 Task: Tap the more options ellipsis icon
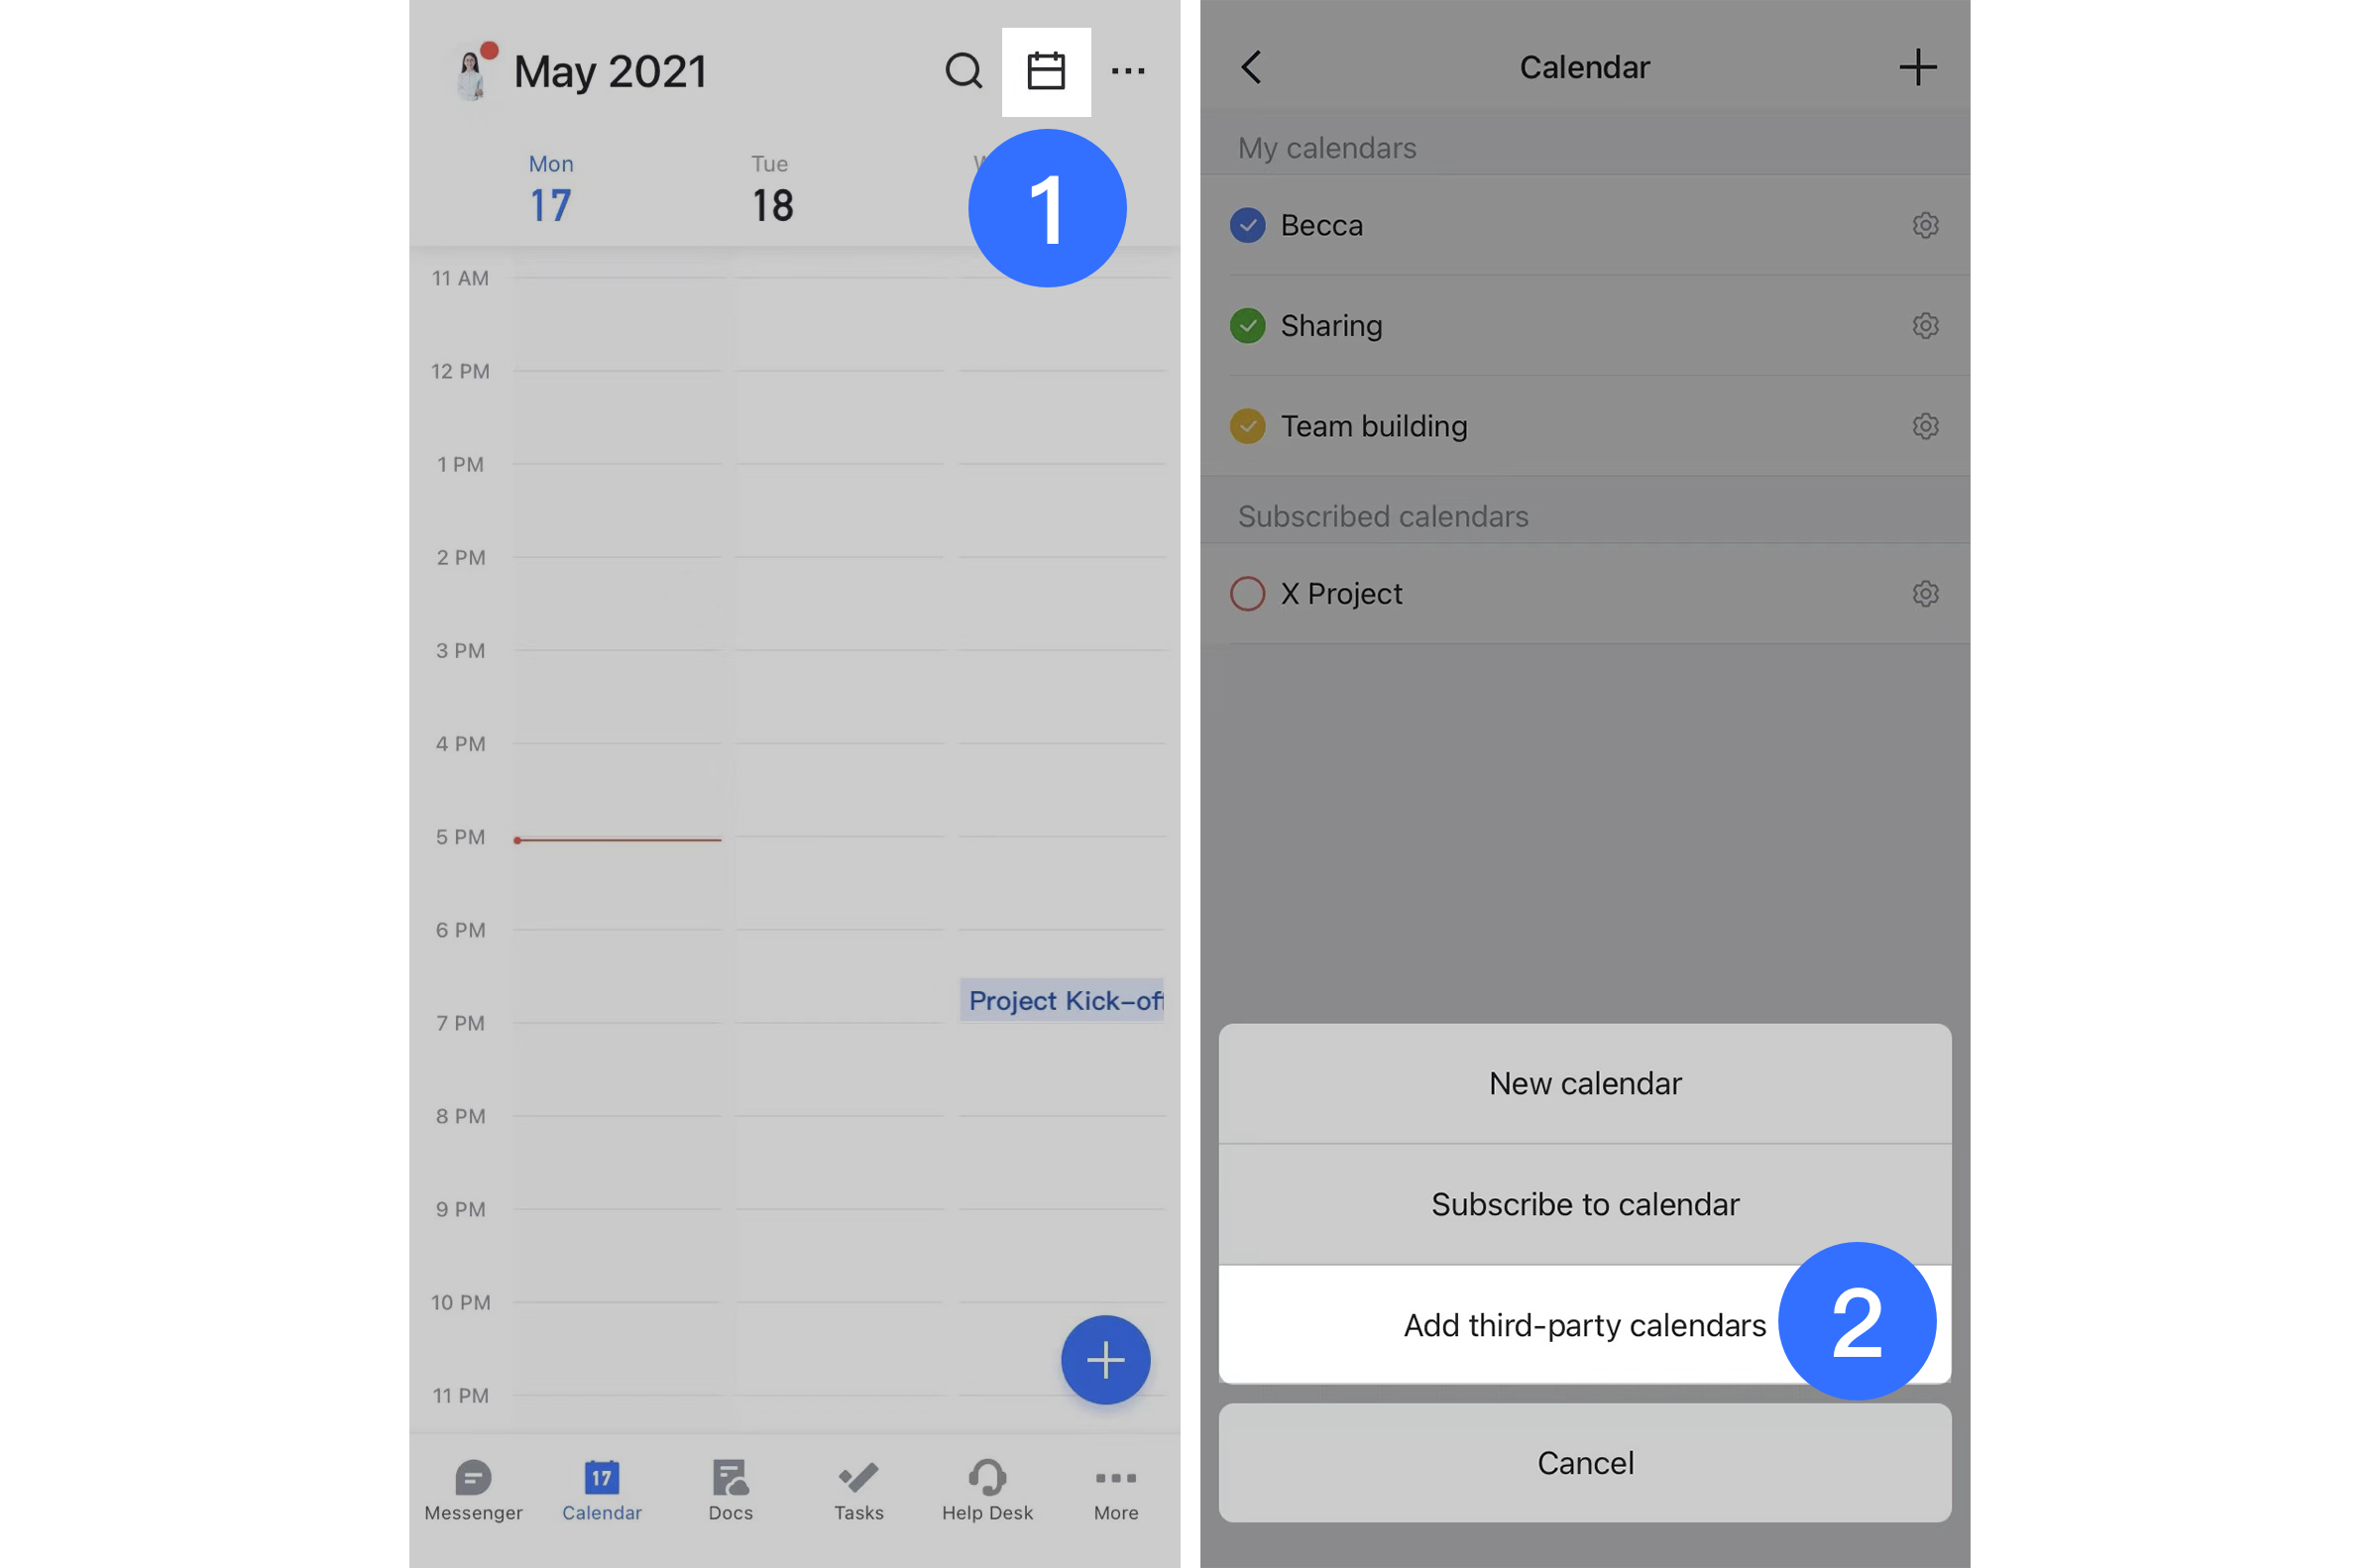[x=1126, y=70]
